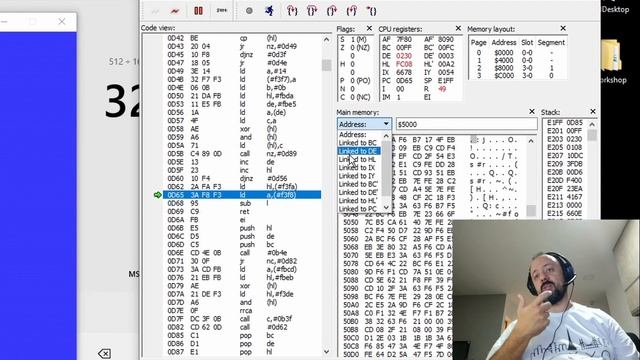This screenshot has width=640, height=360.
Task: Click the third brace step-out icon
Action: click(x=331, y=11)
